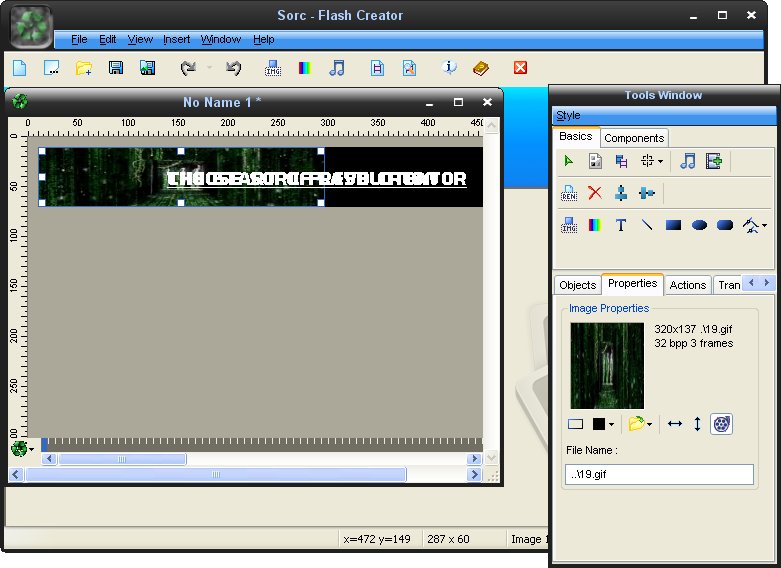The height and width of the screenshot is (568, 781).
Task: Click the red X delete object icon
Action: click(x=595, y=193)
